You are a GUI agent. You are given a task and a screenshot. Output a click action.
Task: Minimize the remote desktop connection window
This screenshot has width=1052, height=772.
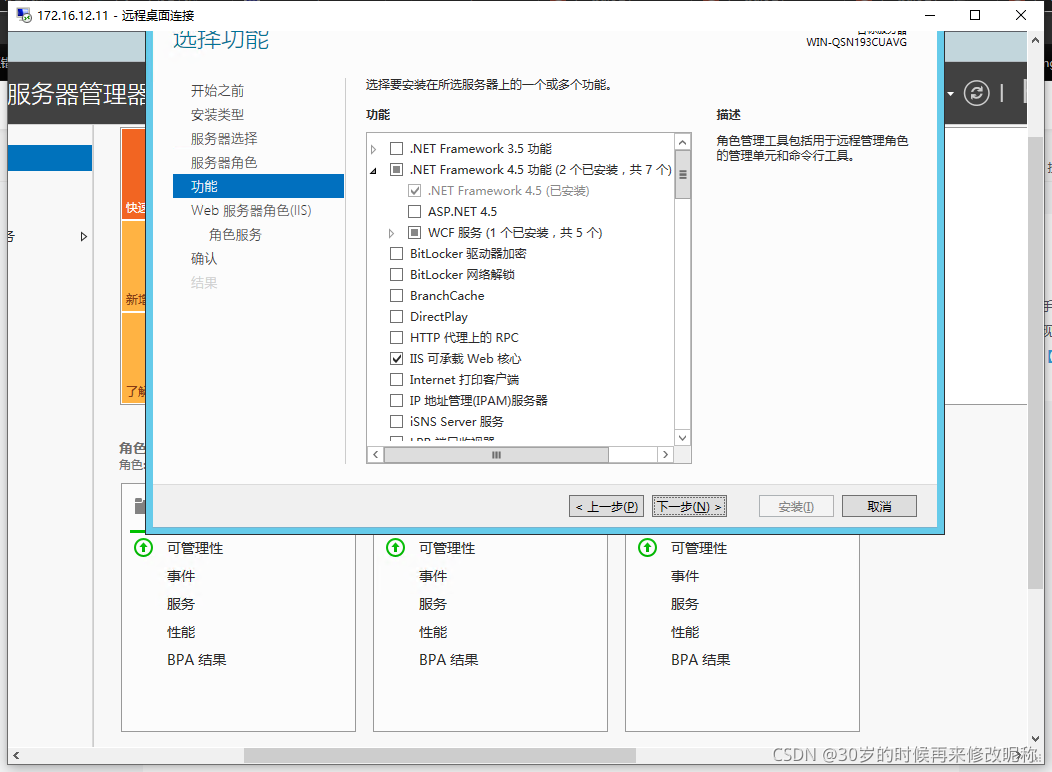pos(930,15)
